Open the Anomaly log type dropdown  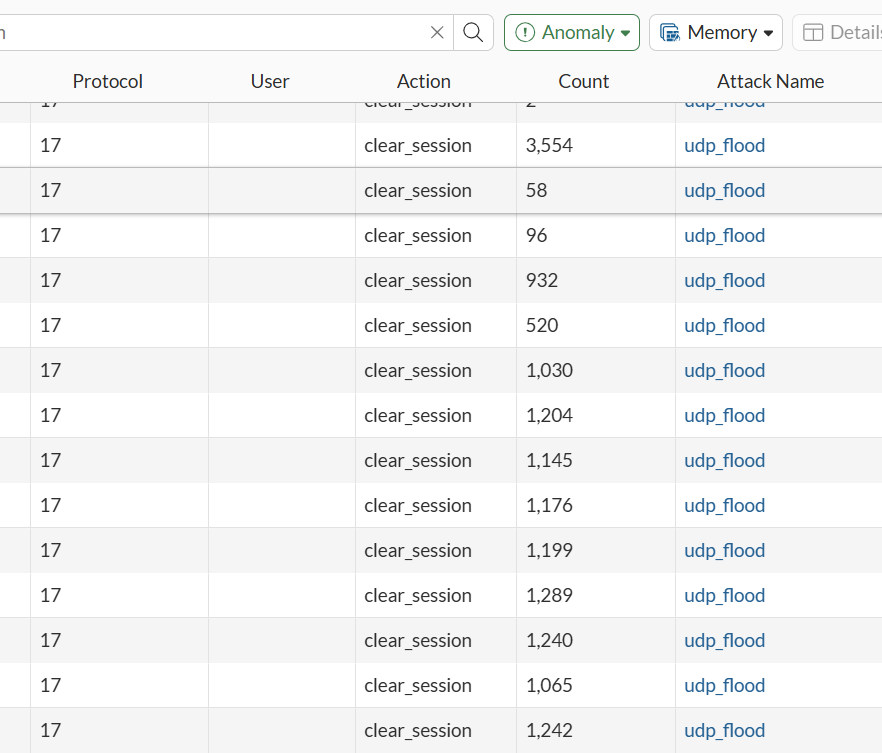pyautogui.click(x=572, y=33)
